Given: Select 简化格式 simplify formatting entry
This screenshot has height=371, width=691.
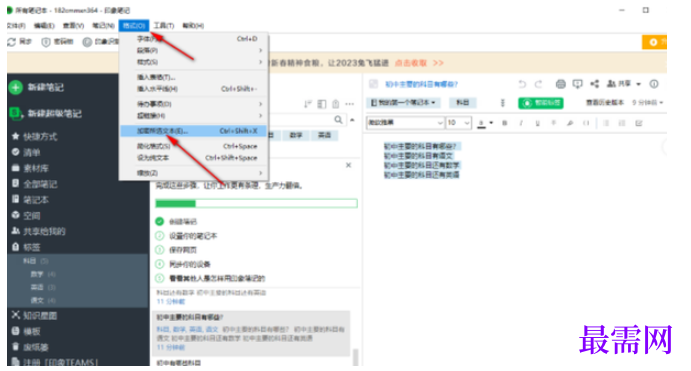Looking at the screenshot, I should pyautogui.click(x=194, y=146).
